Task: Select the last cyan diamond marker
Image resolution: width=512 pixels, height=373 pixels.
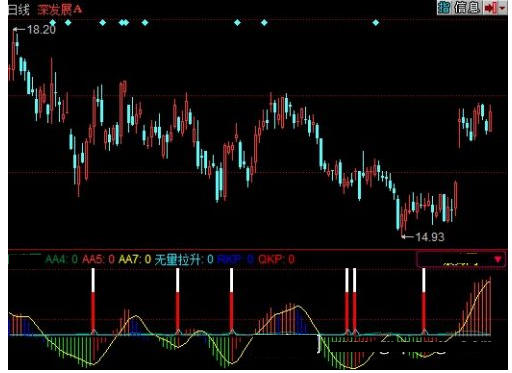Action: click(376, 23)
